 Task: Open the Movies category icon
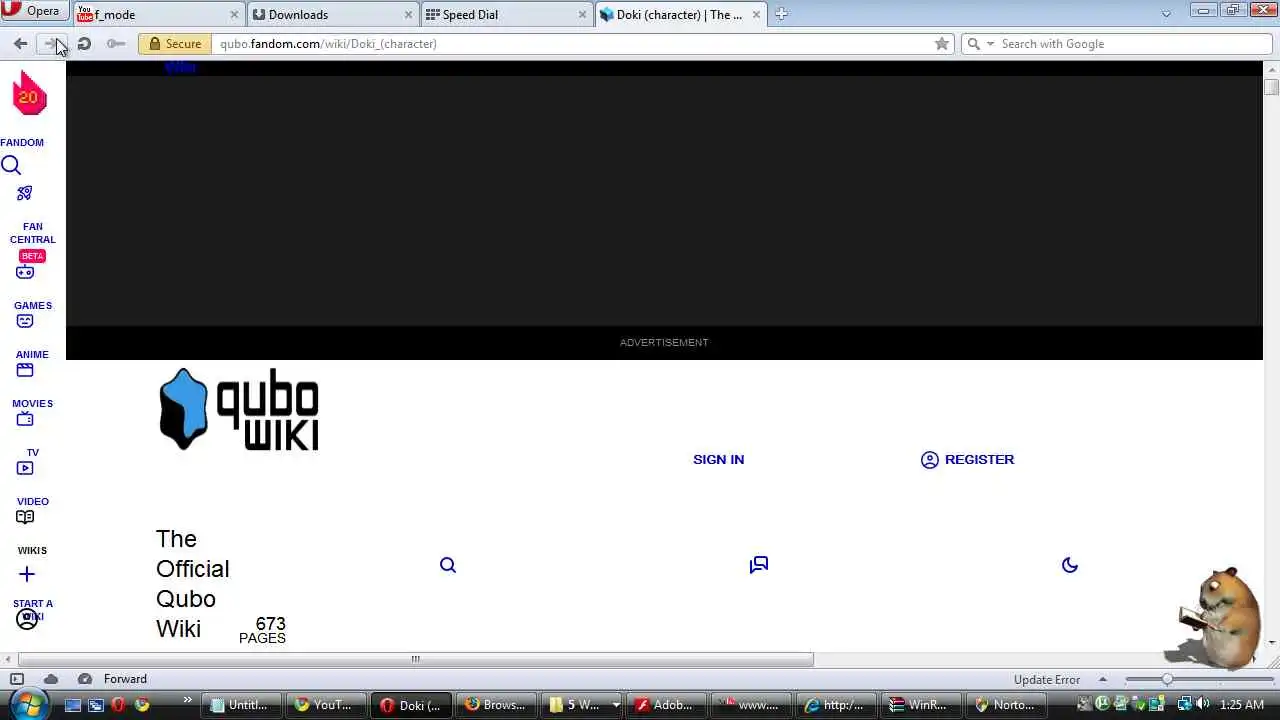(x=25, y=370)
